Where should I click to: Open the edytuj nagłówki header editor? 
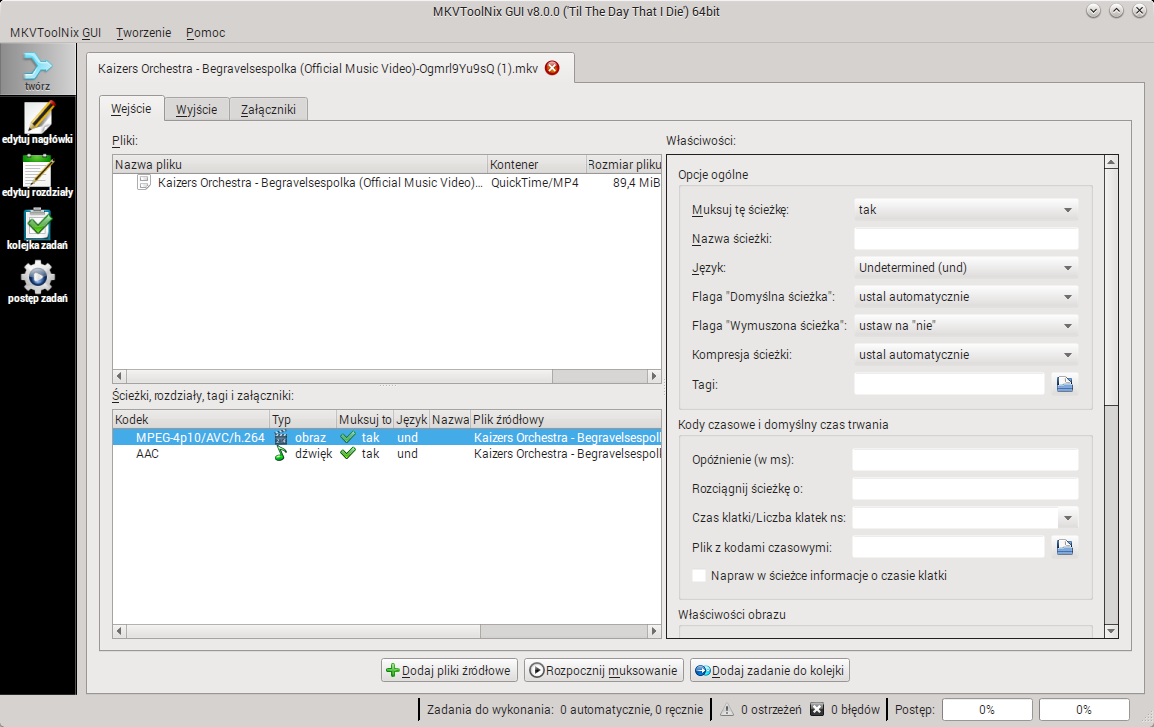38,122
